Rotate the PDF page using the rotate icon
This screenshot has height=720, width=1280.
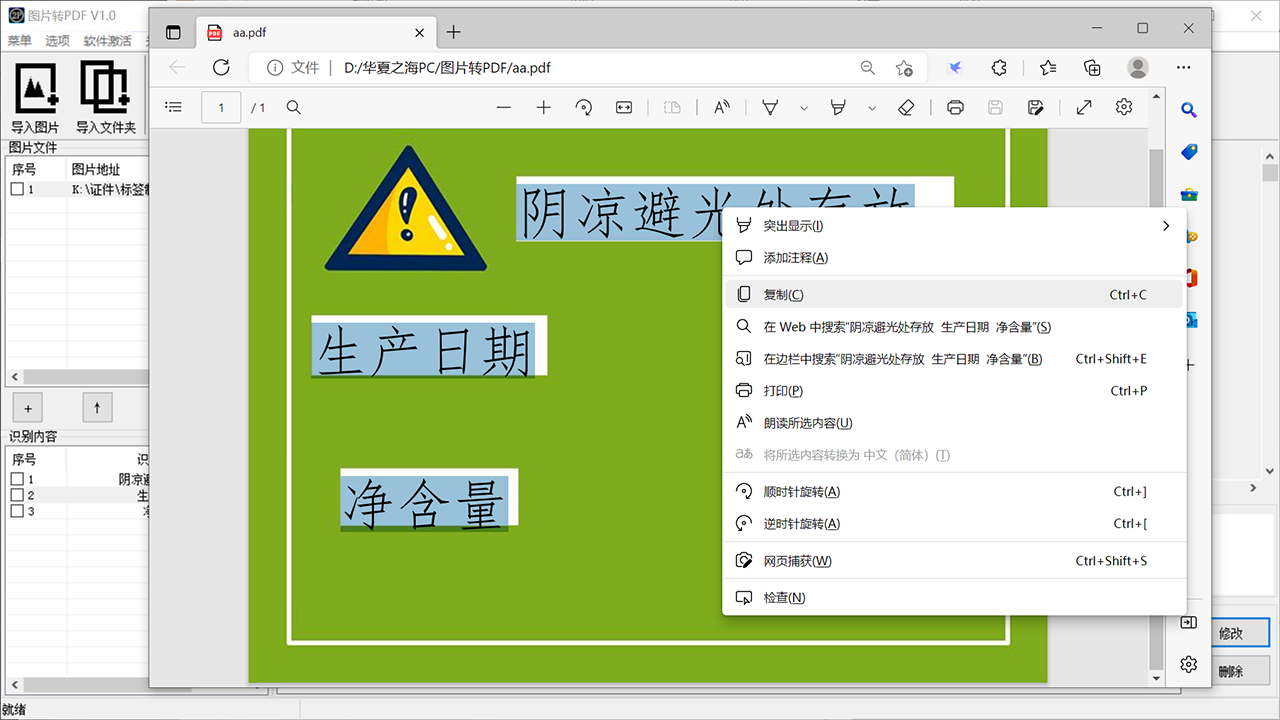(x=584, y=107)
